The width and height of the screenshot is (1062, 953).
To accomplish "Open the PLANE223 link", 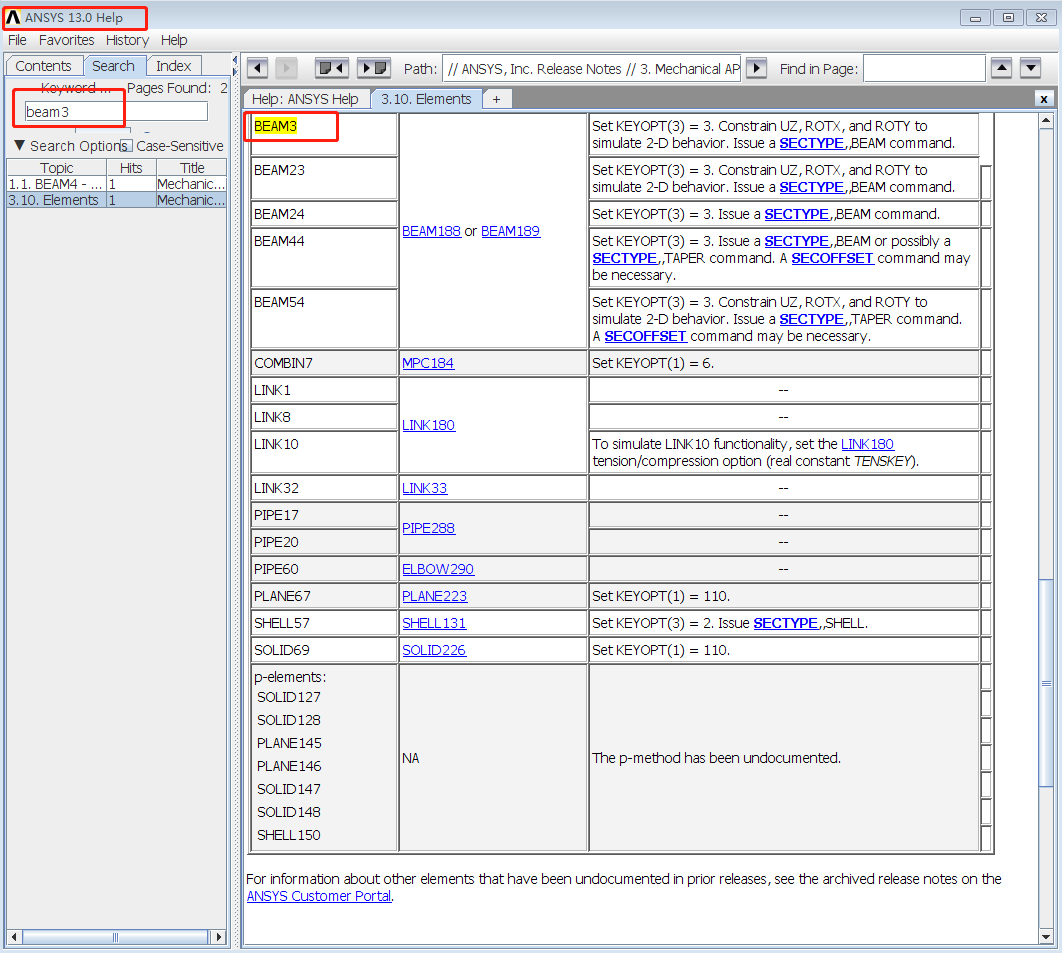I will pos(435,597).
